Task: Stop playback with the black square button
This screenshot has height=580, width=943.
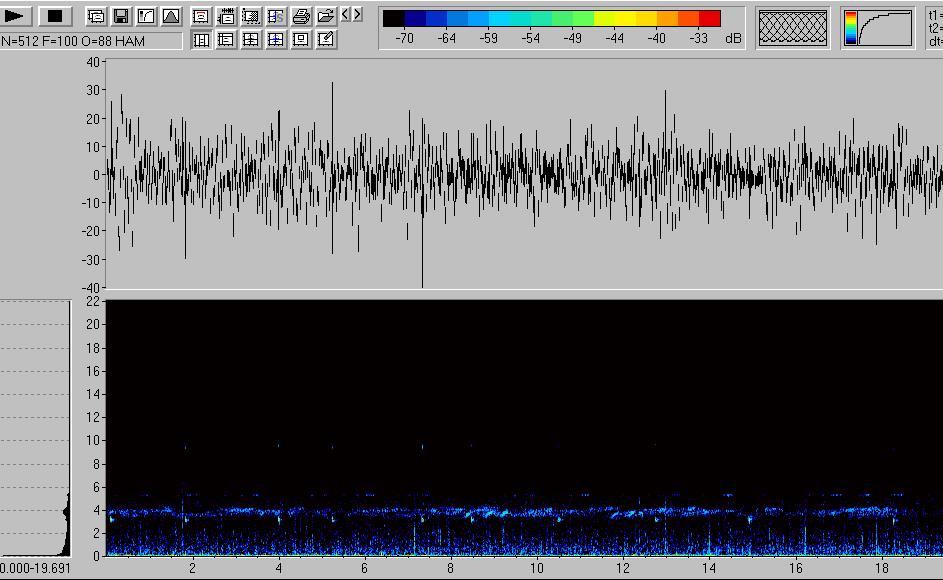Action: coord(55,16)
